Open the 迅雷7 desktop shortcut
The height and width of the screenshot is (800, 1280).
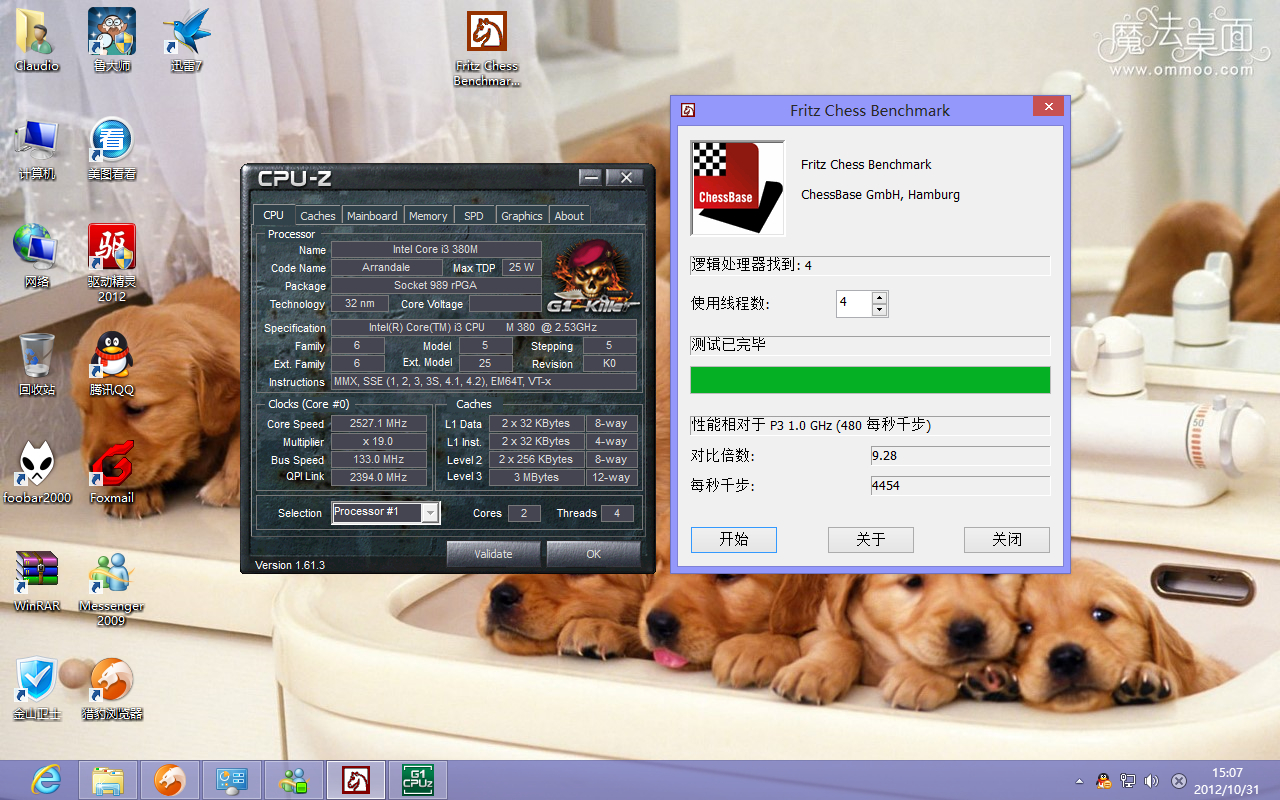tap(187, 40)
